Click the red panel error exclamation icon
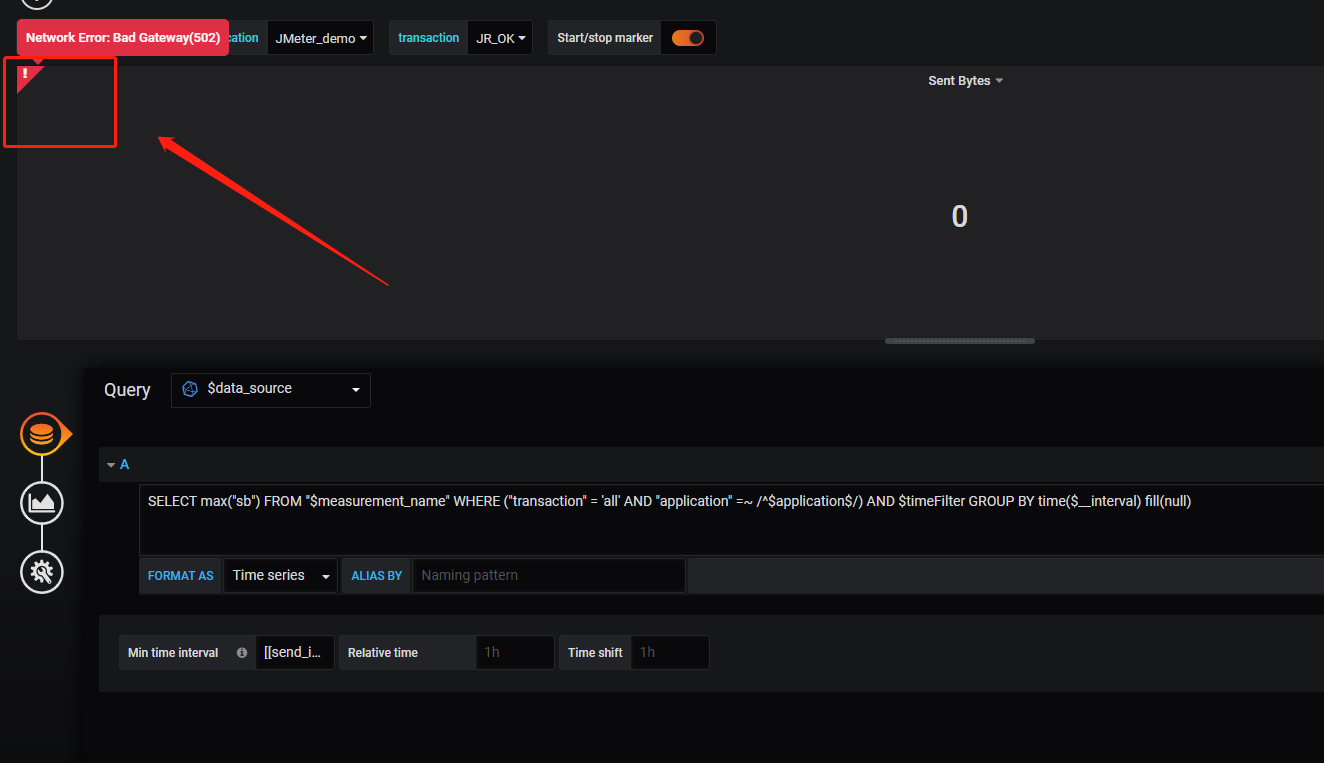This screenshot has height=763, width=1324. (x=27, y=75)
